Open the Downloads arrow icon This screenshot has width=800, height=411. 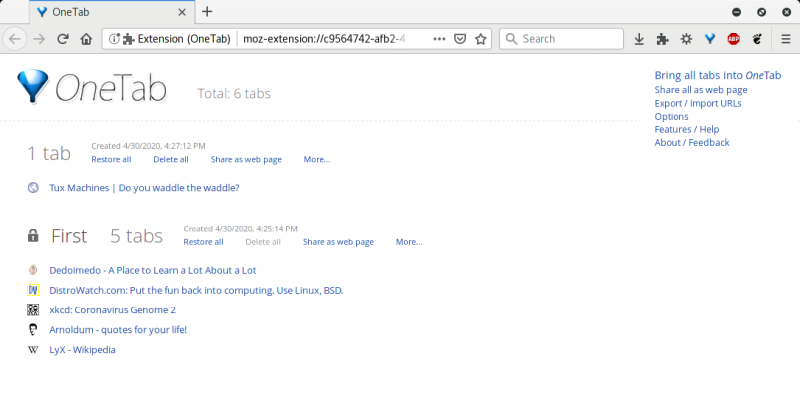click(639, 39)
